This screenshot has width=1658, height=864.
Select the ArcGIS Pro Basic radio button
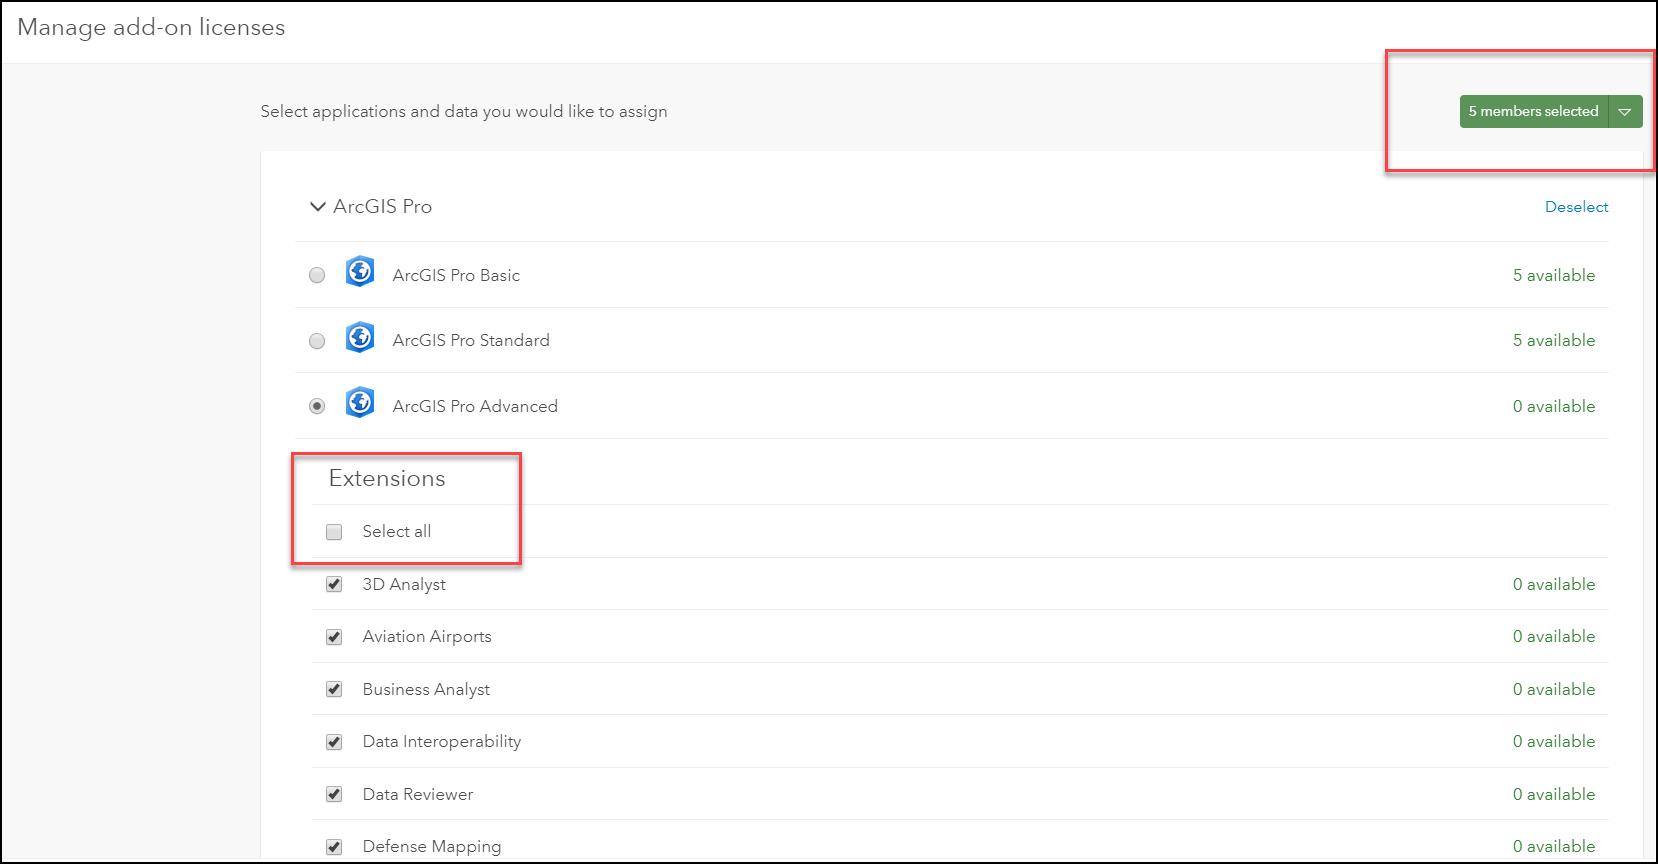317,275
